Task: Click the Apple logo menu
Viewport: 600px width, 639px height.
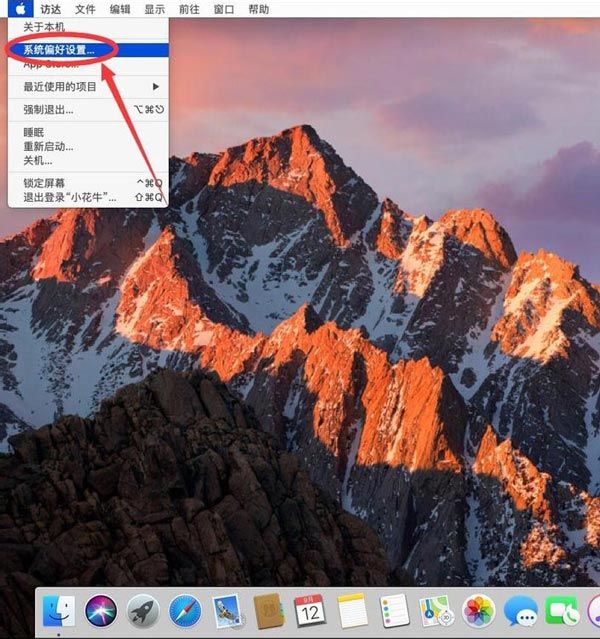Action: coord(20,9)
